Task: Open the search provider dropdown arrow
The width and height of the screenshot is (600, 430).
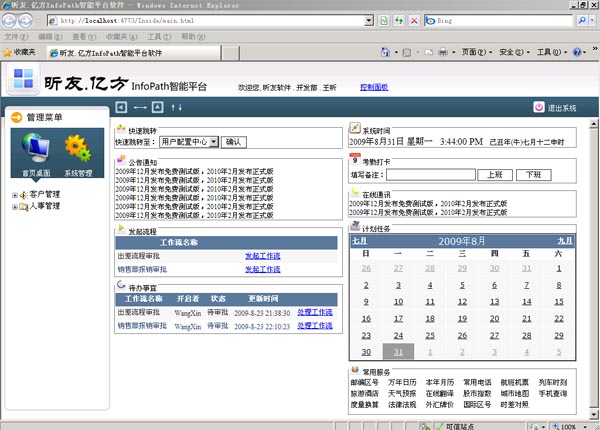Action: (x=592, y=21)
